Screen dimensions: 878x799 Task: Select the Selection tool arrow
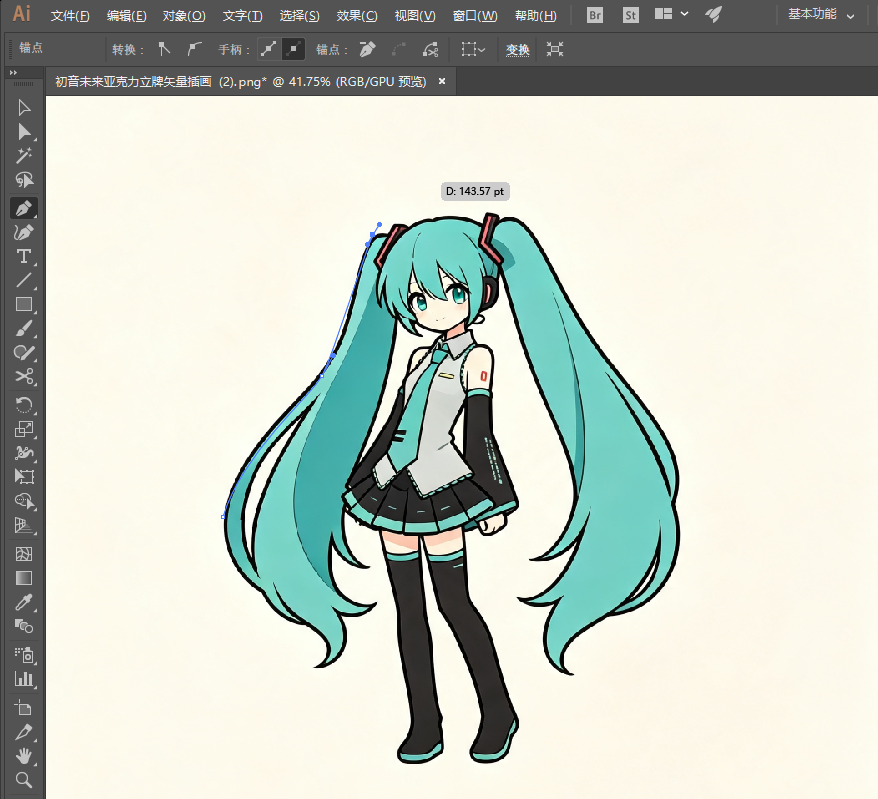[24, 108]
